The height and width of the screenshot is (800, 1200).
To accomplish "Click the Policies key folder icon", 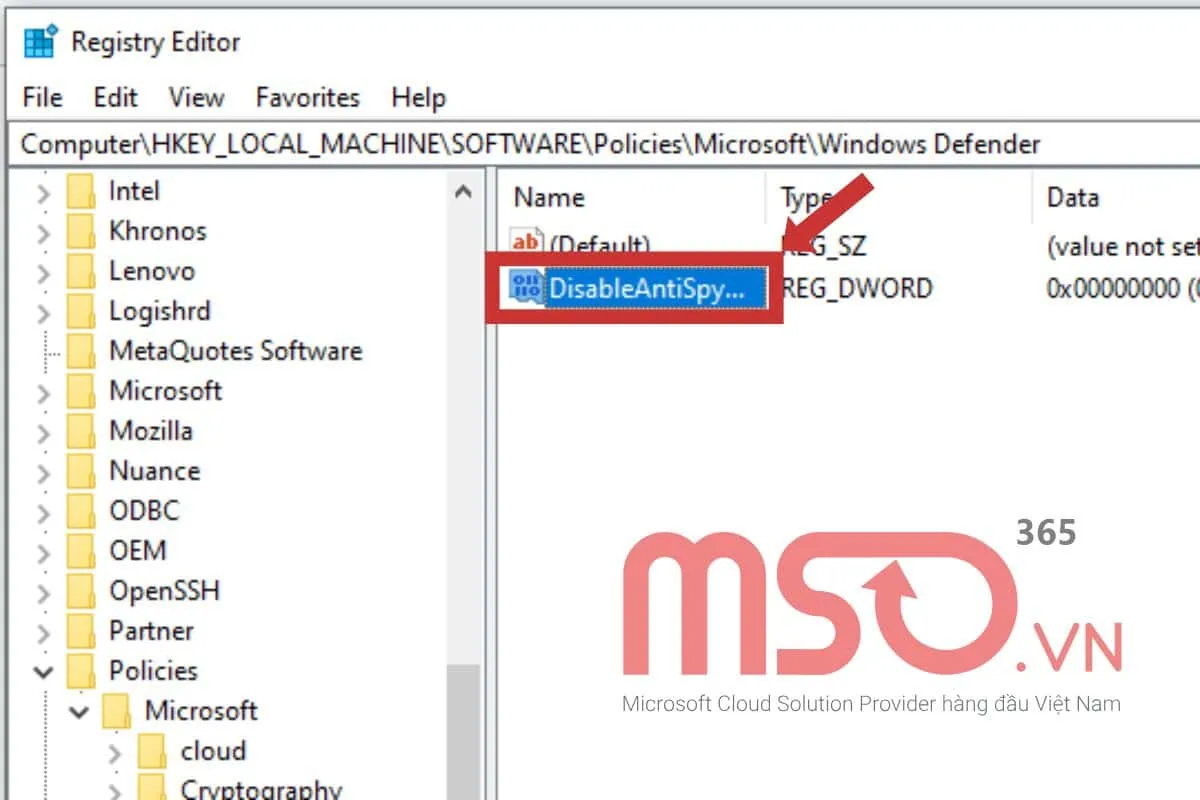I will click(x=80, y=671).
